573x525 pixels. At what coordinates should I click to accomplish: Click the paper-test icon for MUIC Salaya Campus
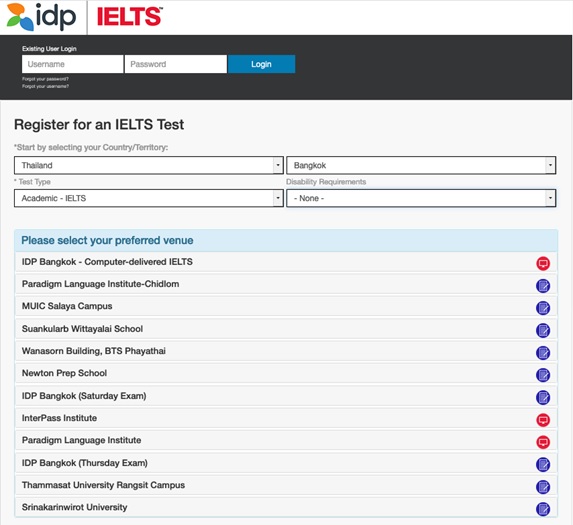(x=543, y=308)
